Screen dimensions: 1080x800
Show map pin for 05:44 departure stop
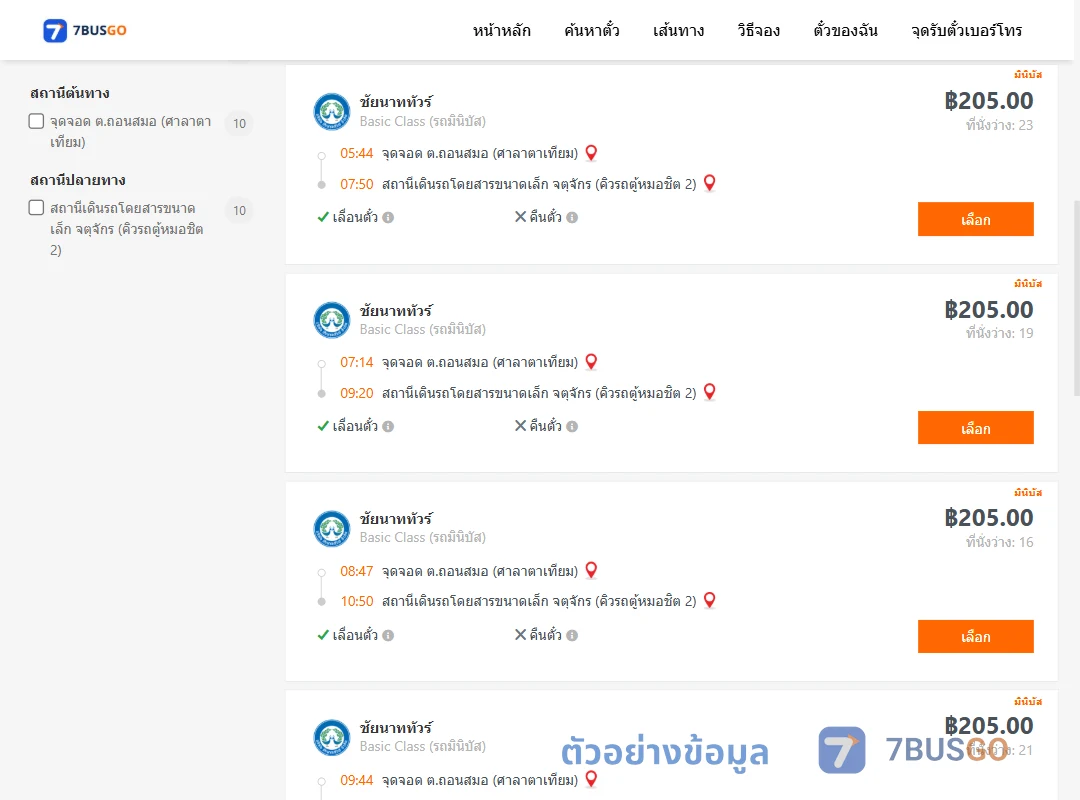pos(591,153)
